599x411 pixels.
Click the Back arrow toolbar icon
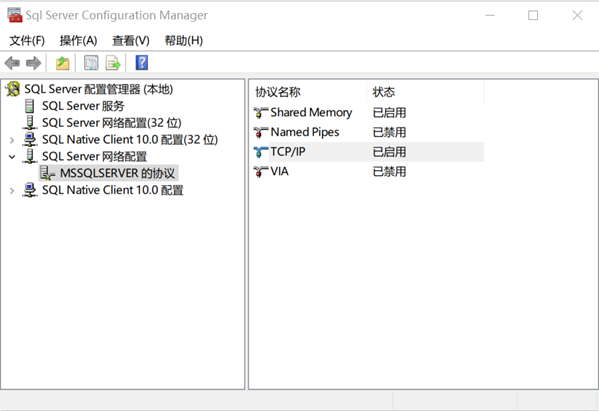tap(12, 63)
